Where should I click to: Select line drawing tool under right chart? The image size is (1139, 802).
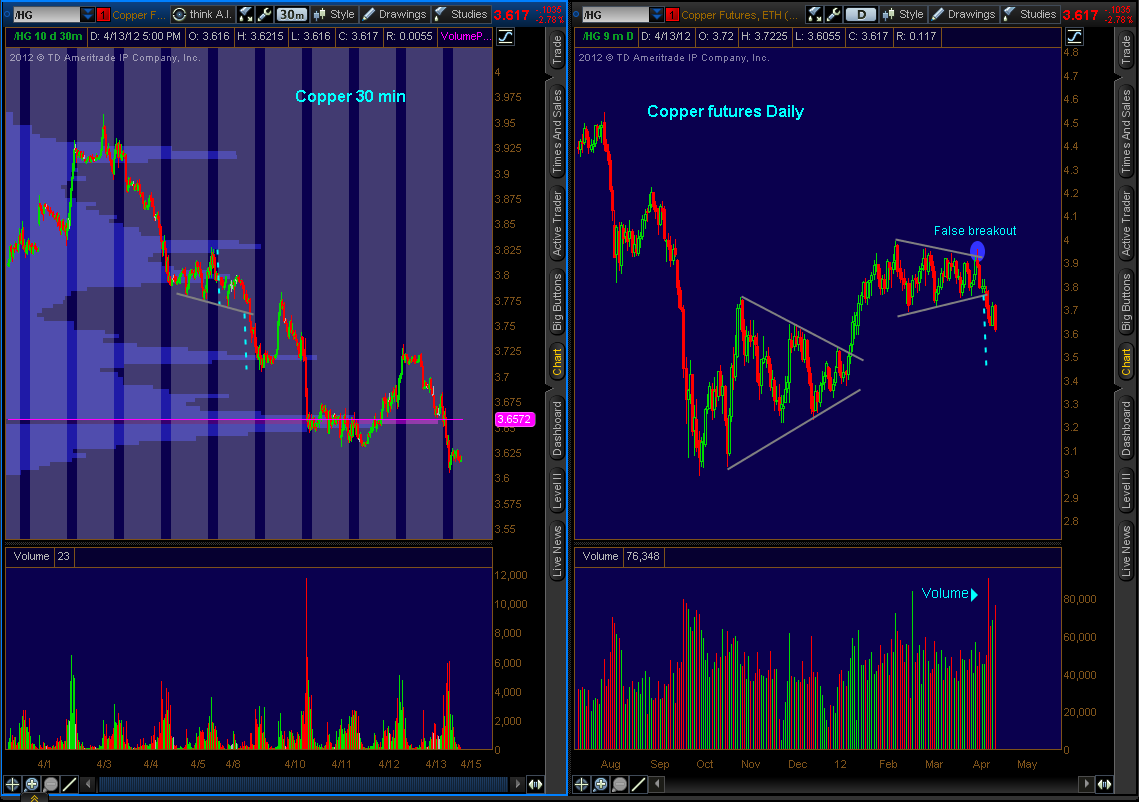point(639,784)
